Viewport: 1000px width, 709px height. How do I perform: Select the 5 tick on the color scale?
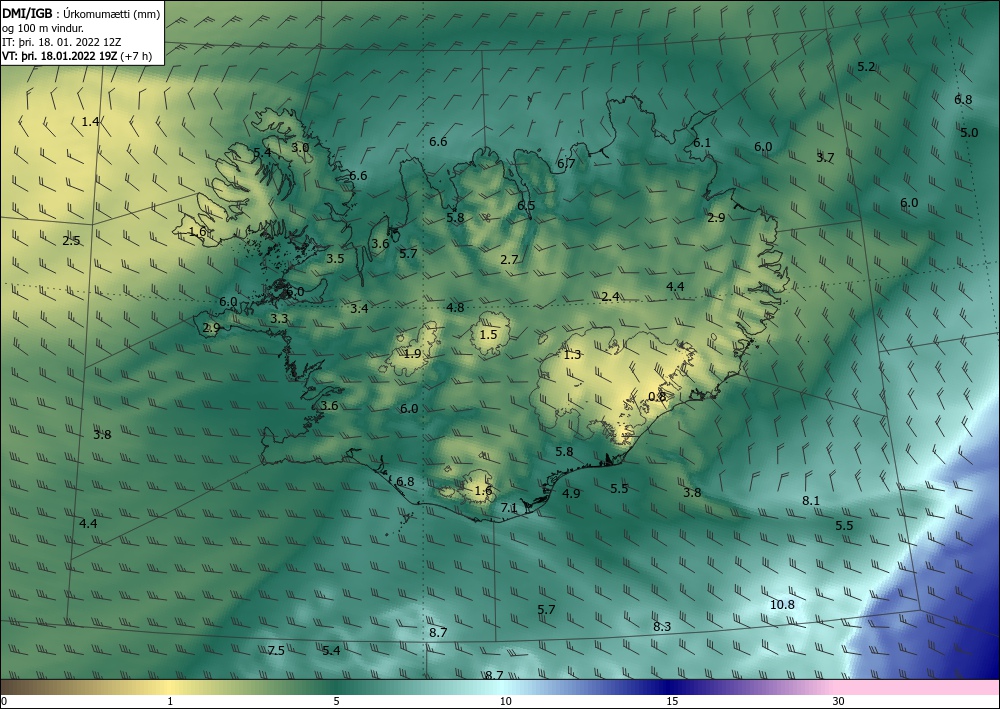pos(336,702)
